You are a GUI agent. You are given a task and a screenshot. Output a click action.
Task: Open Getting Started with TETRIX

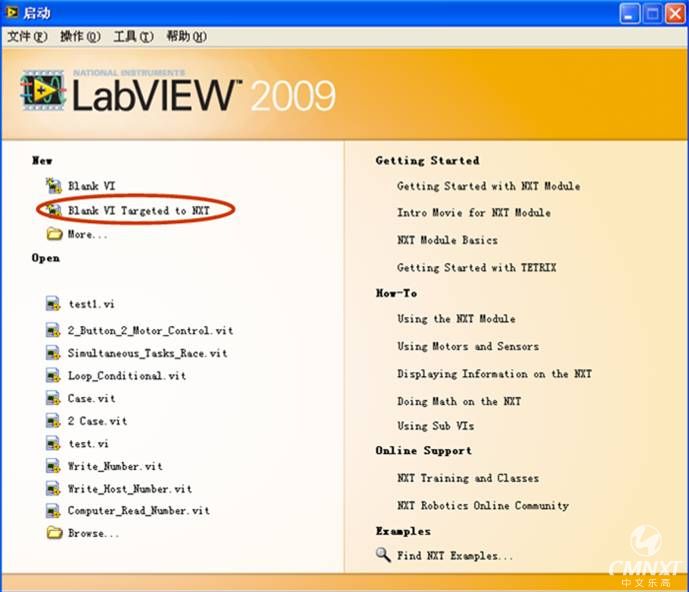click(477, 268)
